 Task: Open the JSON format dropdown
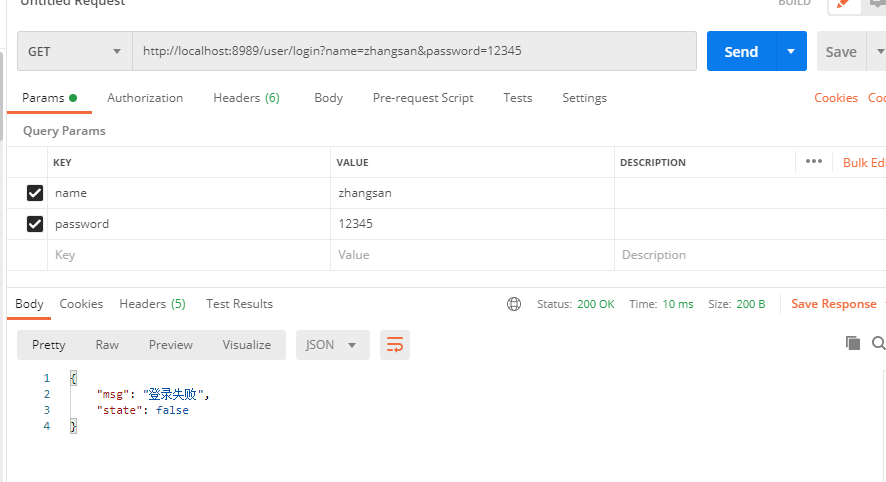click(332, 345)
